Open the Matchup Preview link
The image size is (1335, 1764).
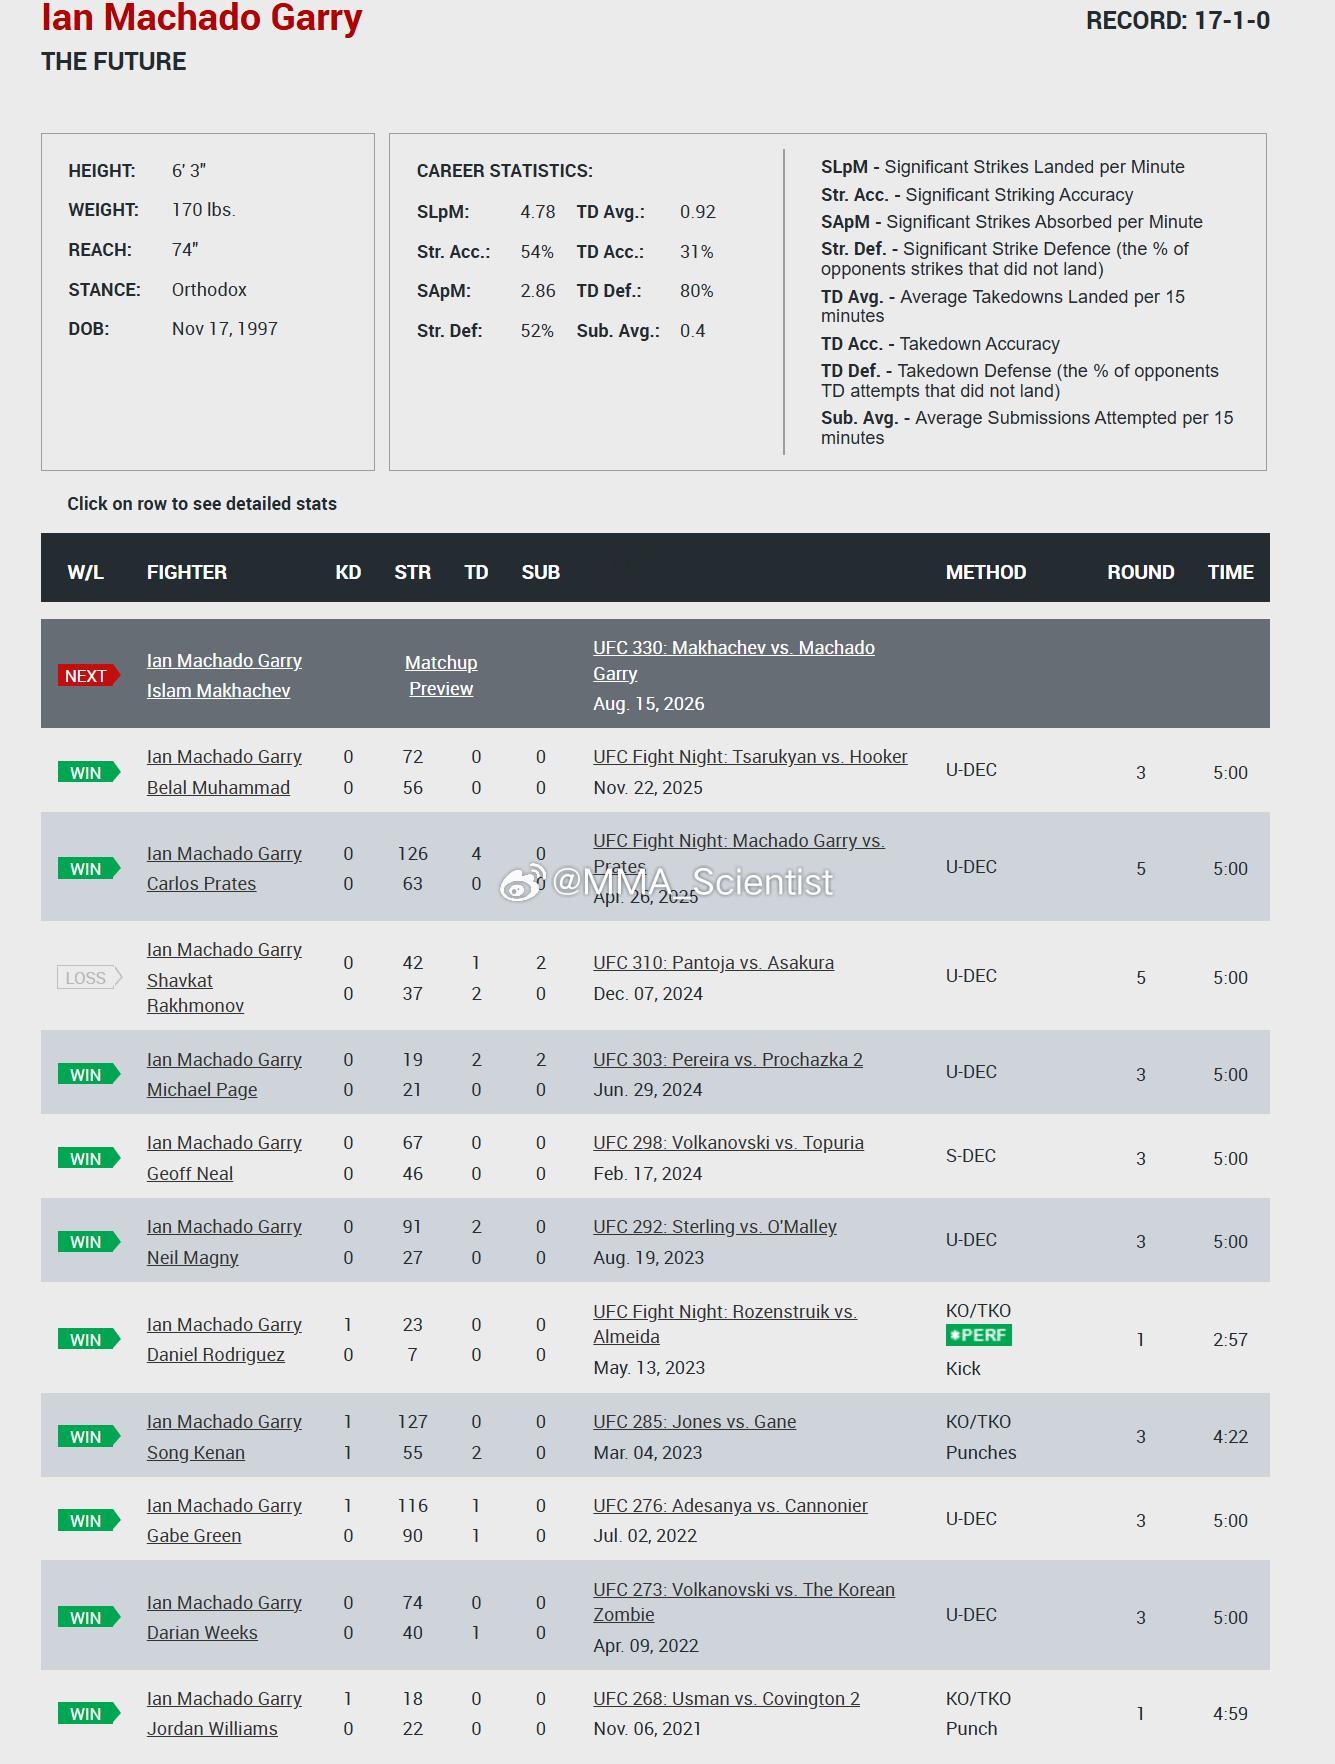pos(441,675)
